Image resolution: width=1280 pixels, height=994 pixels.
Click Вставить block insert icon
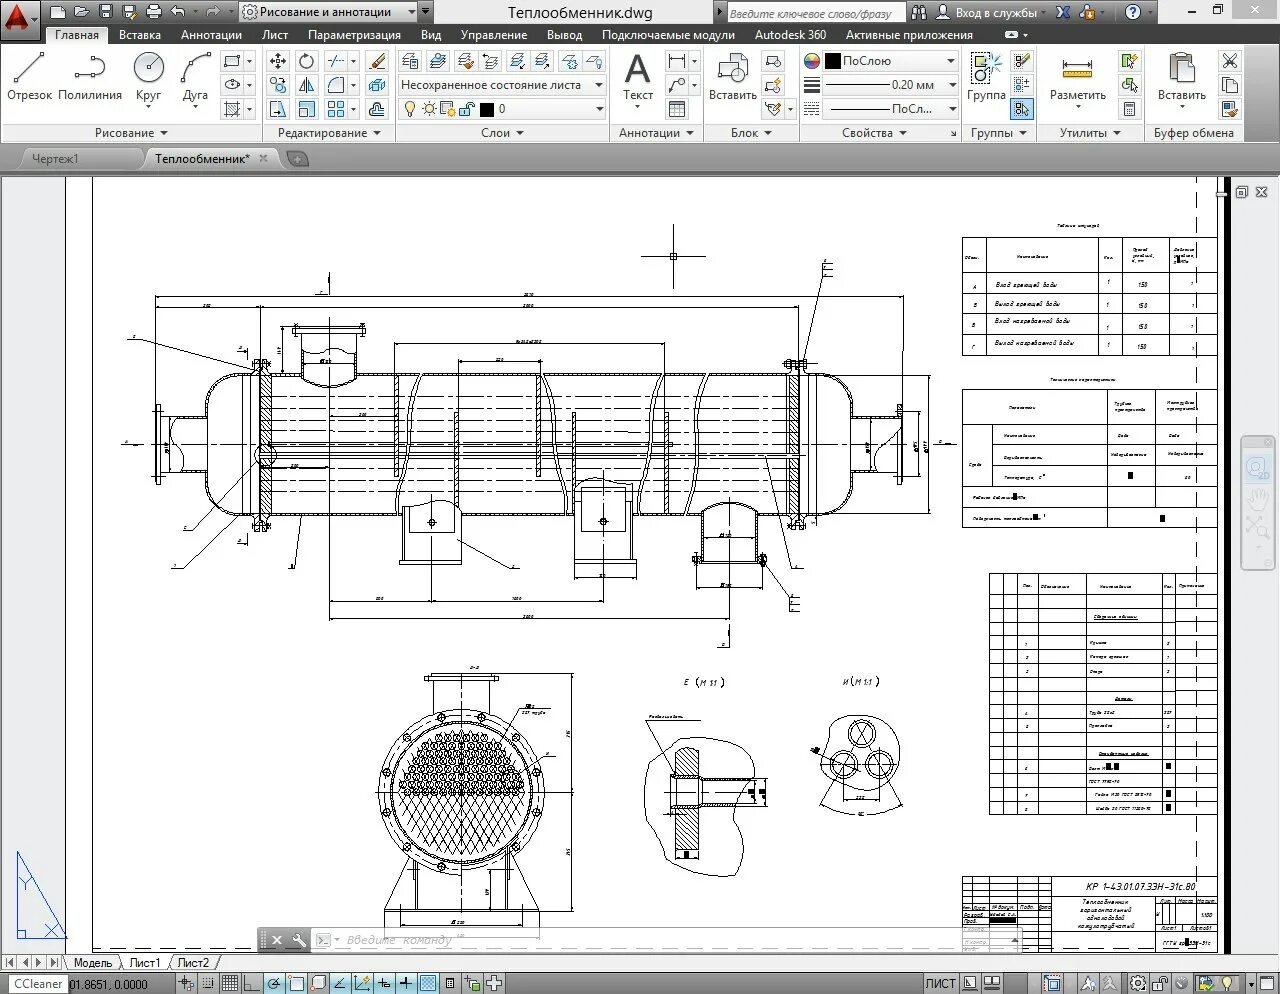tap(733, 76)
